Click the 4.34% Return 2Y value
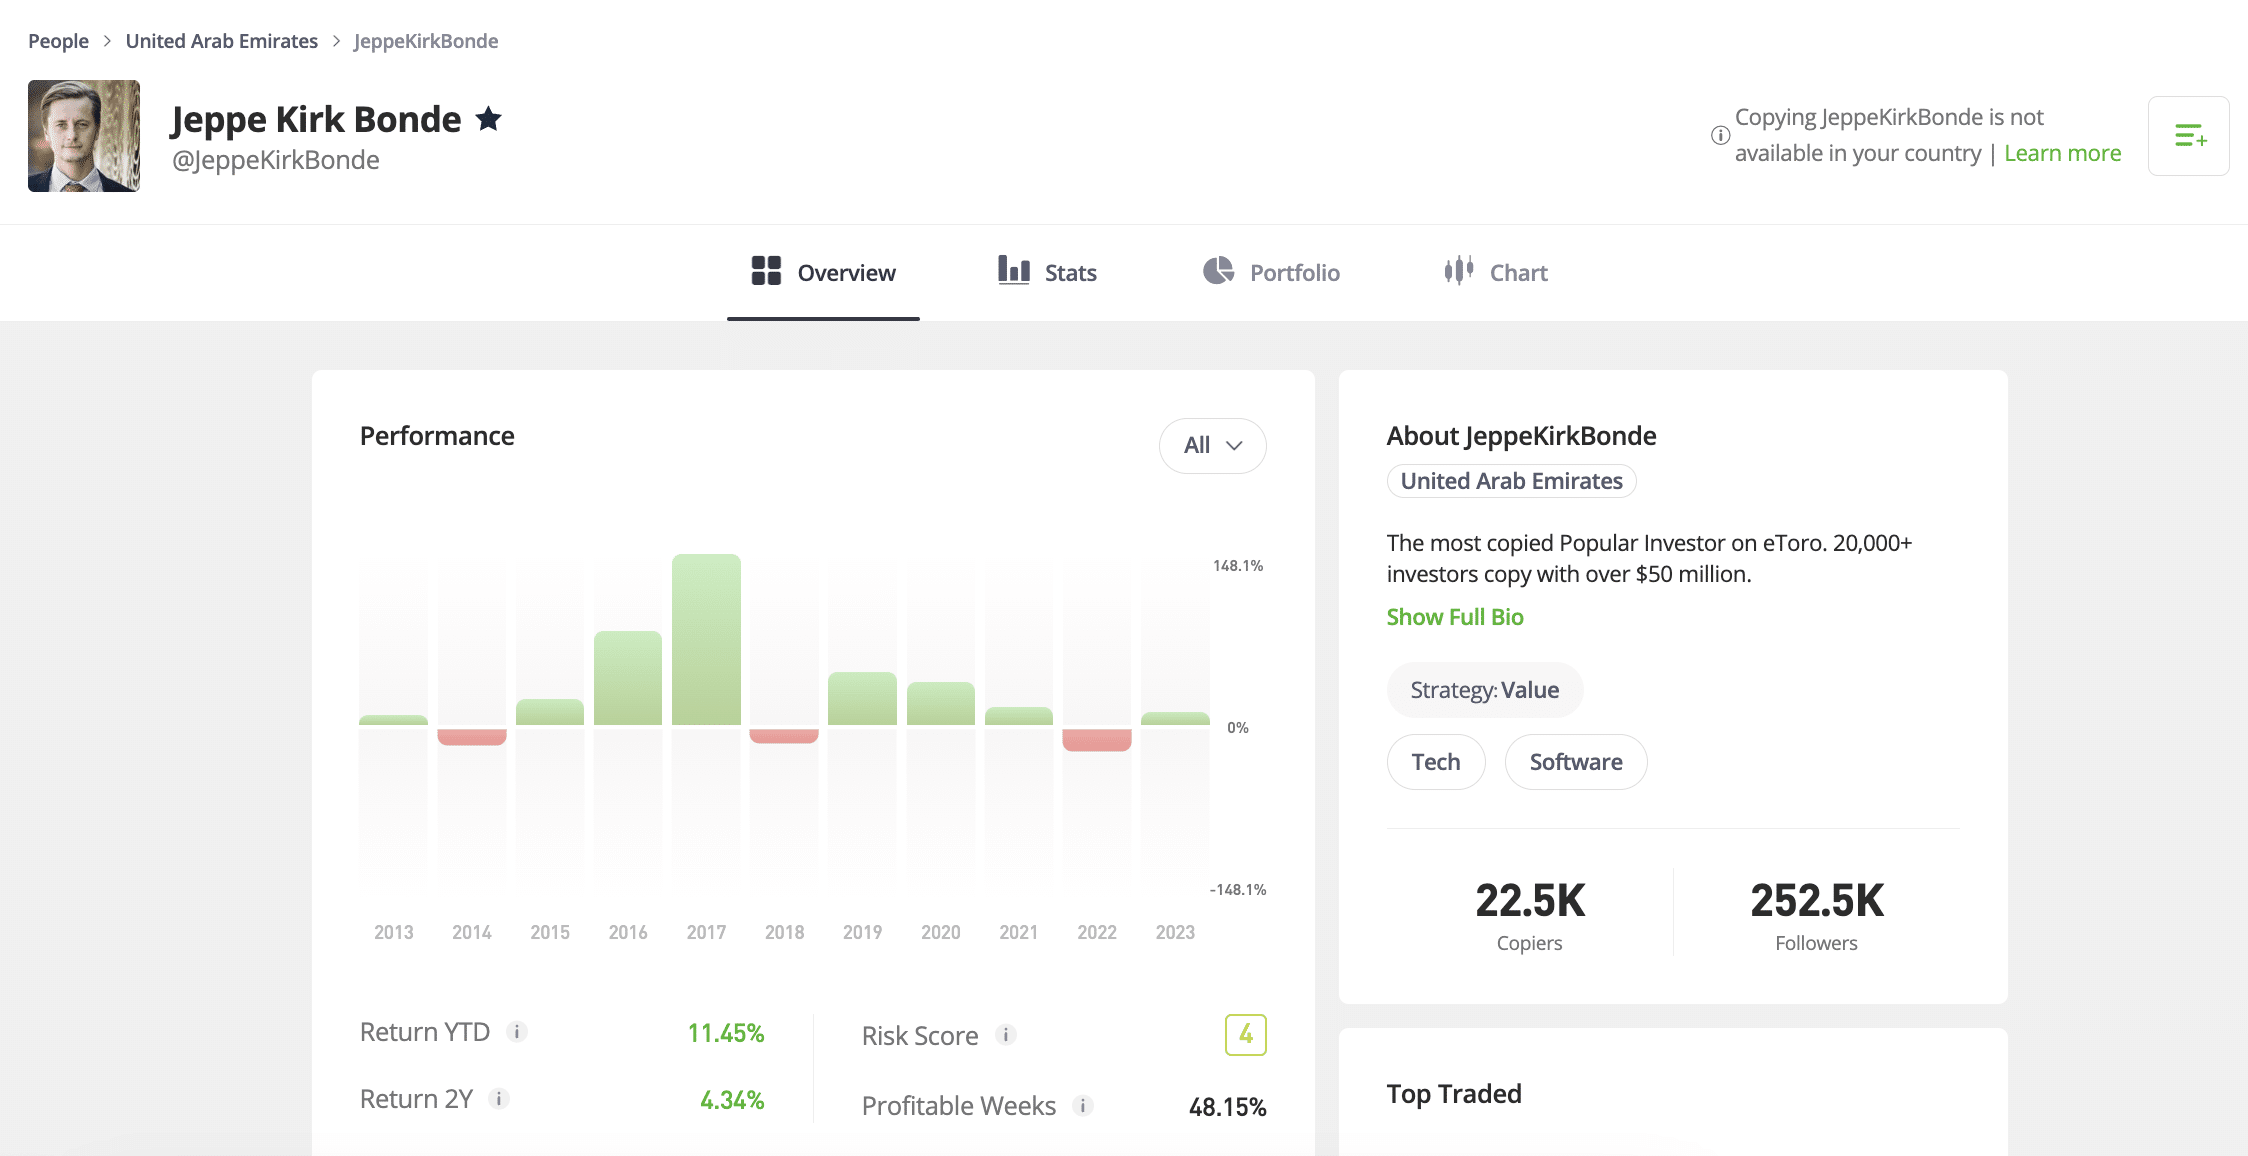The height and width of the screenshot is (1156, 2248). point(732,1100)
